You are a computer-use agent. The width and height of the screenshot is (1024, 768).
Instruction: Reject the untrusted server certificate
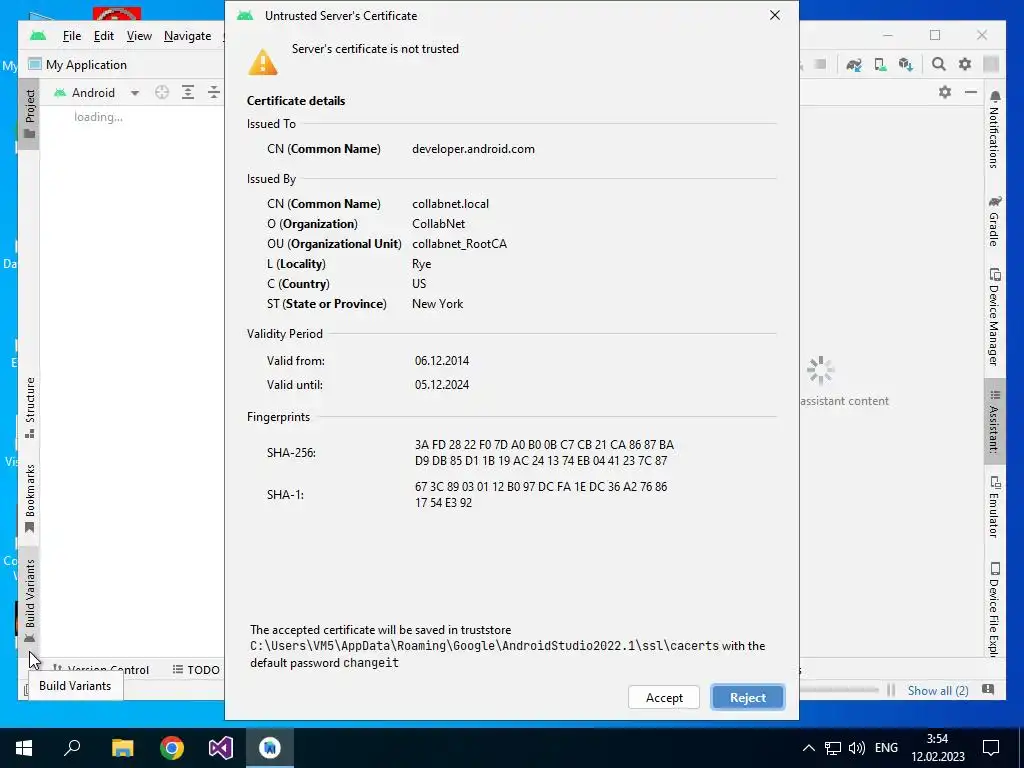tap(748, 697)
